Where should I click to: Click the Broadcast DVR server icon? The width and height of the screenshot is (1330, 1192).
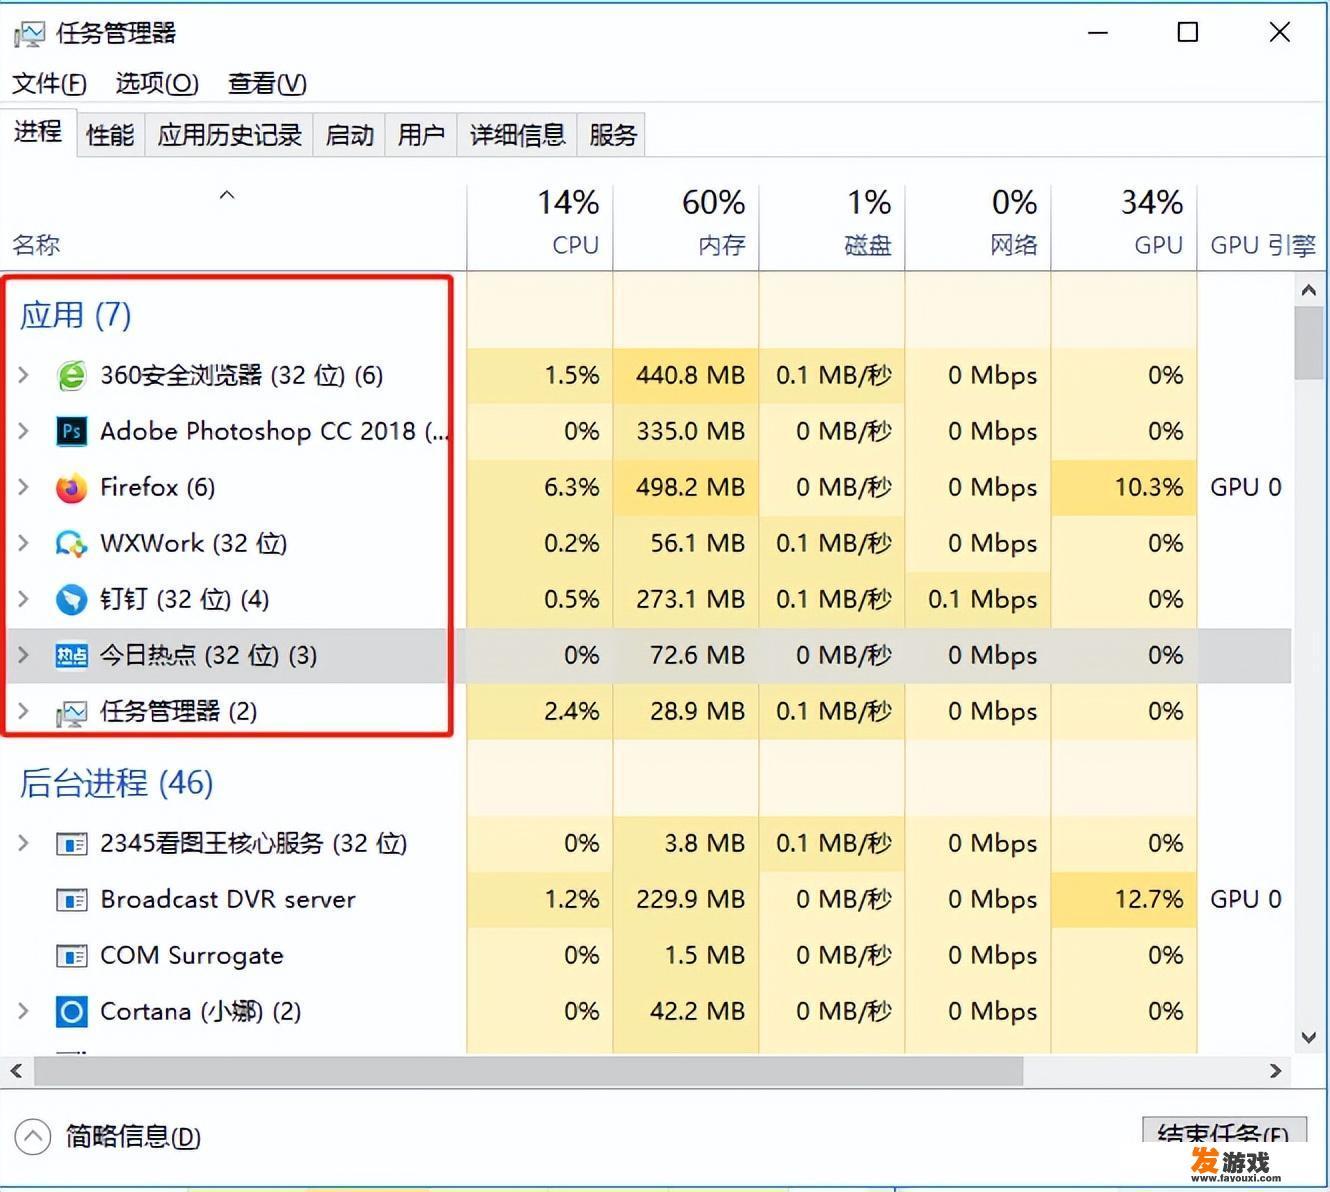tap(71, 900)
